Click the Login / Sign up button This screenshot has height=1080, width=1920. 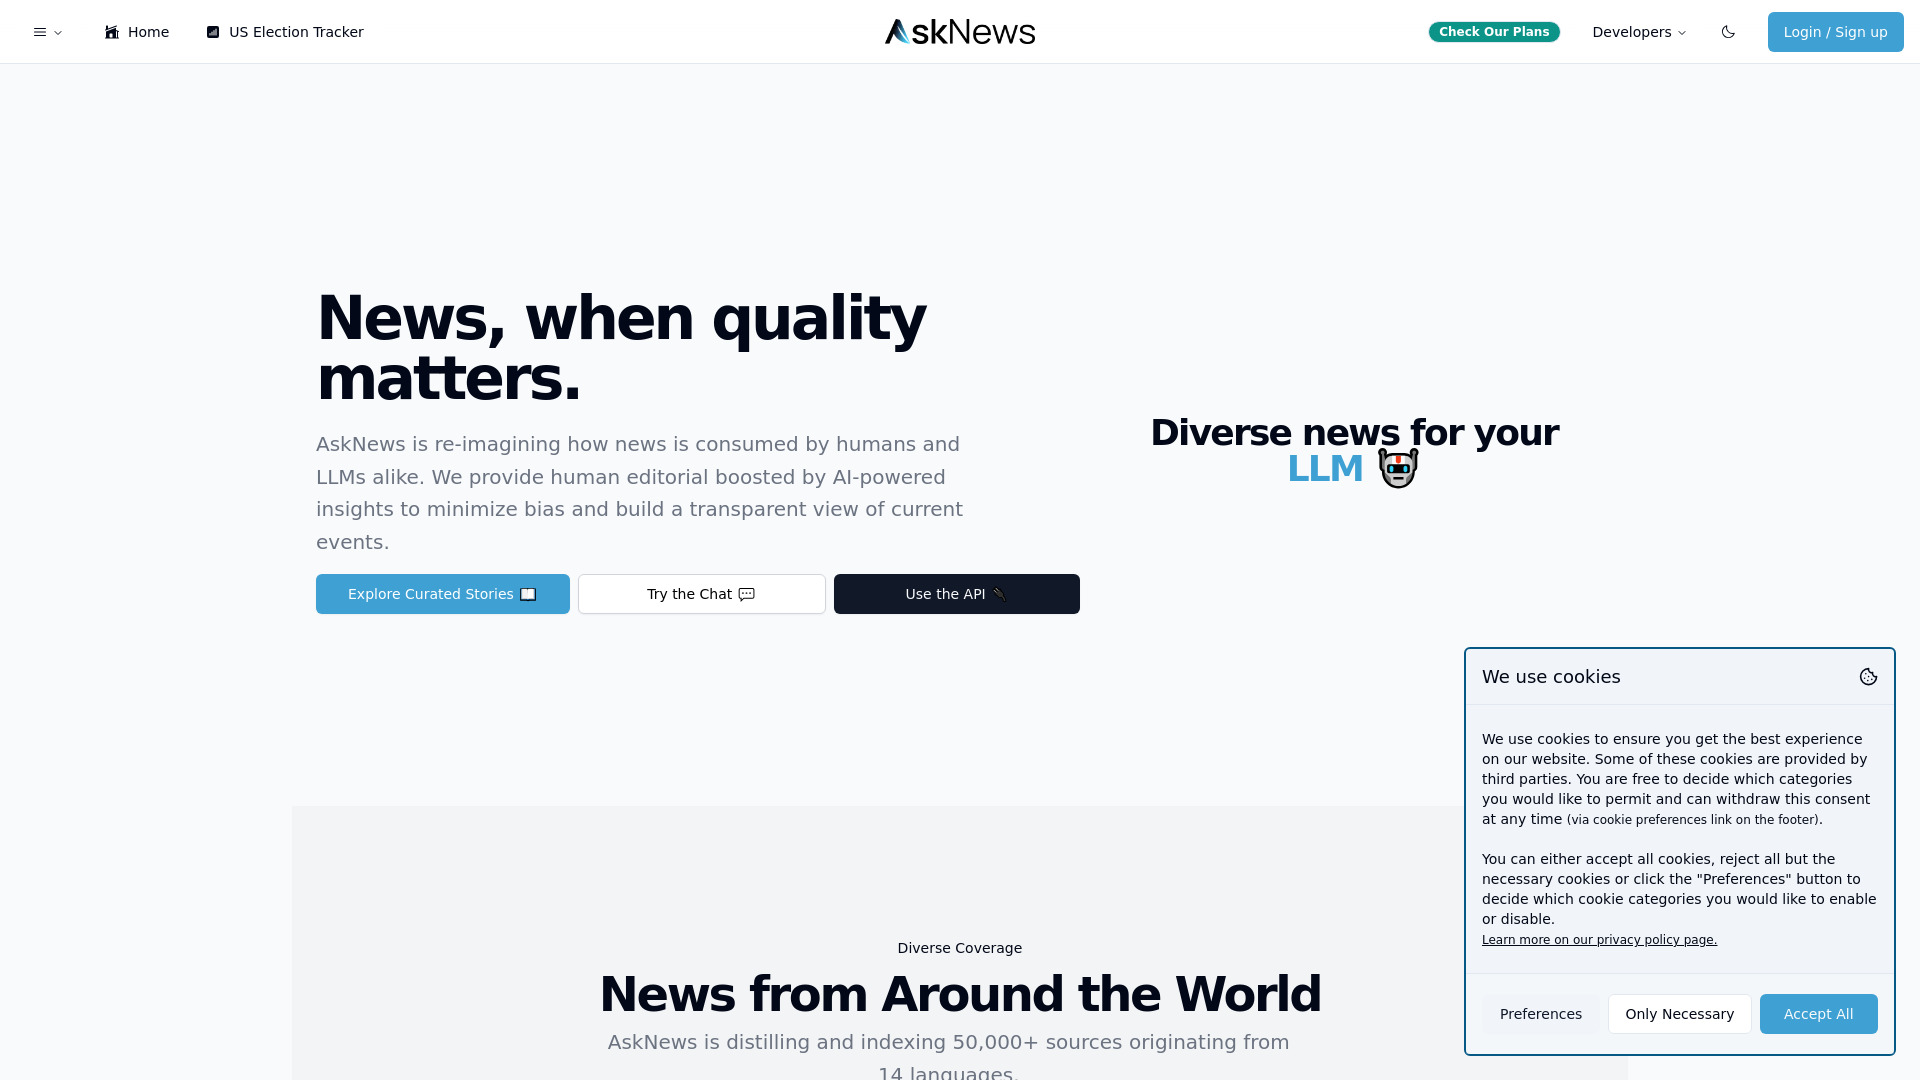click(1836, 32)
